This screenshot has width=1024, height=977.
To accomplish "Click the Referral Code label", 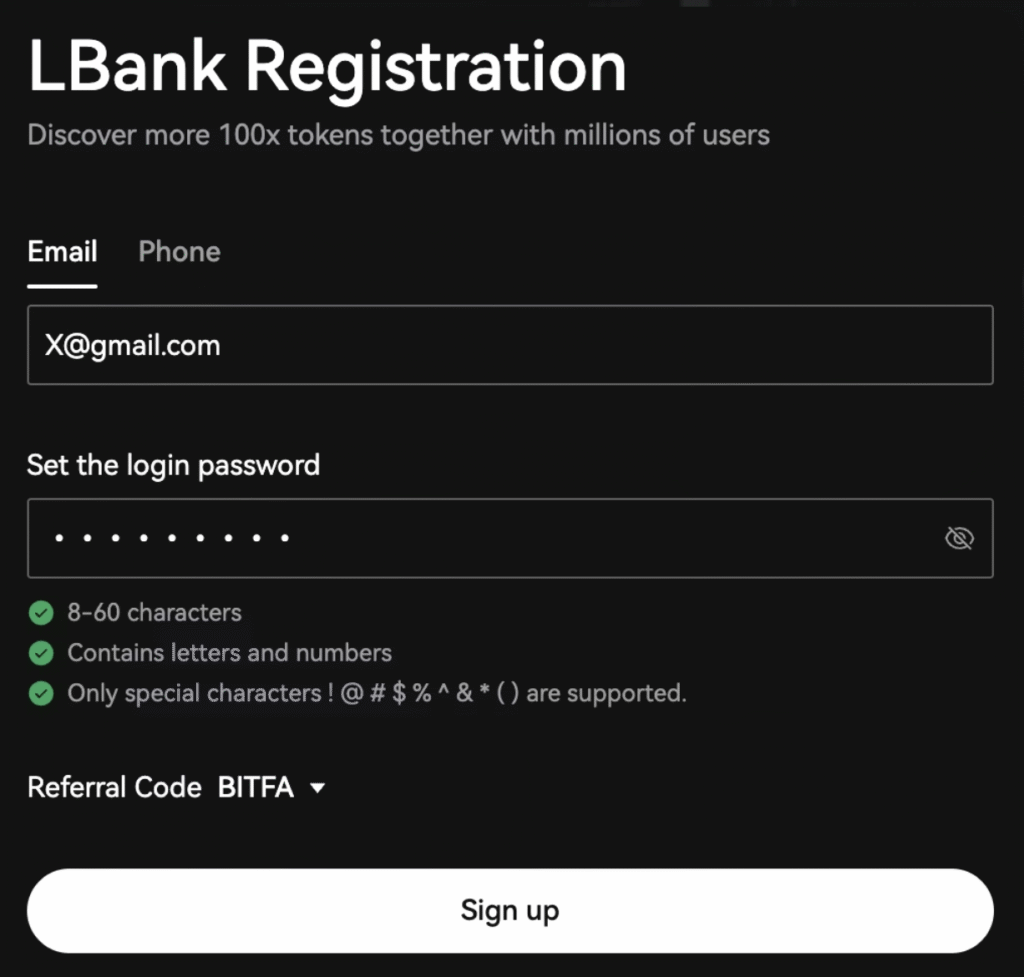I will click(x=114, y=788).
